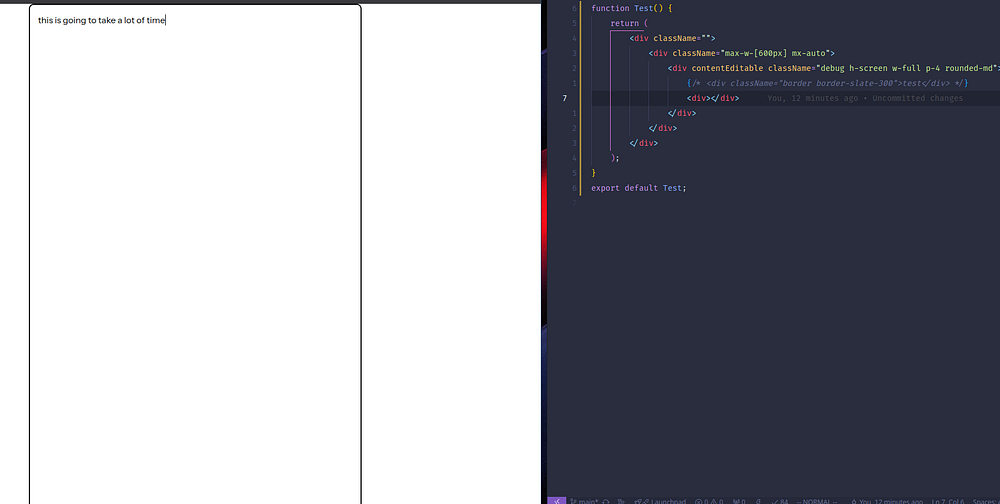
Task: Click the 'Uncommitted changes' inline blame annotation
Action: click(918, 98)
